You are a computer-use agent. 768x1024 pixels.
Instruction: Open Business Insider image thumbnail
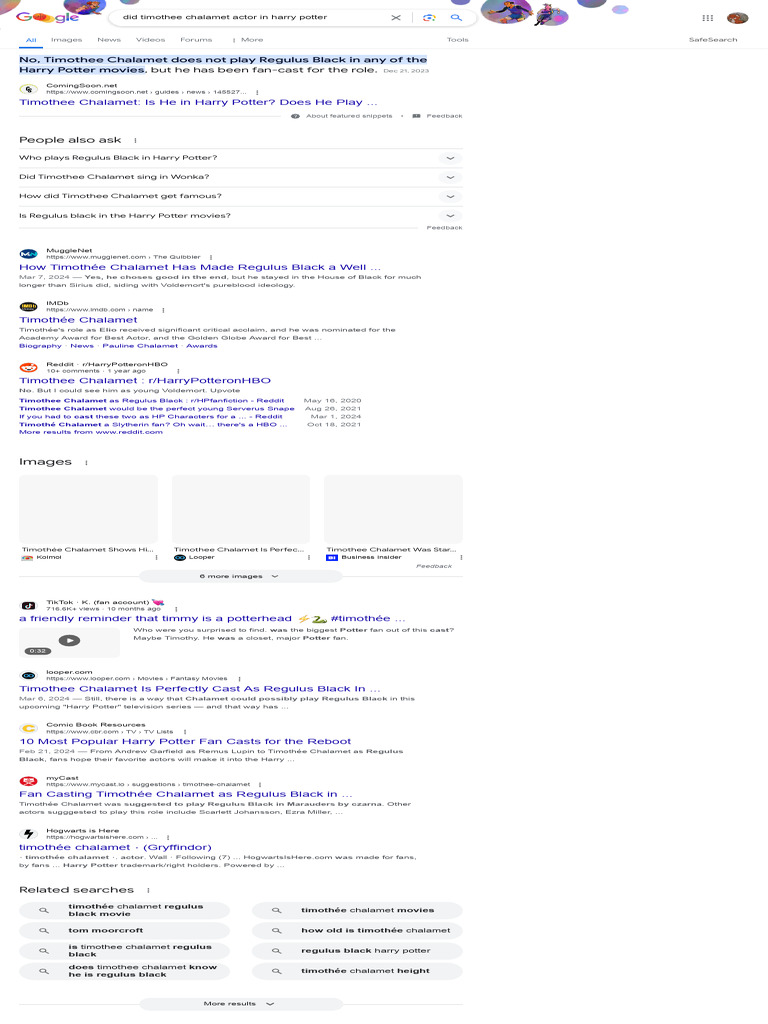point(393,509)
